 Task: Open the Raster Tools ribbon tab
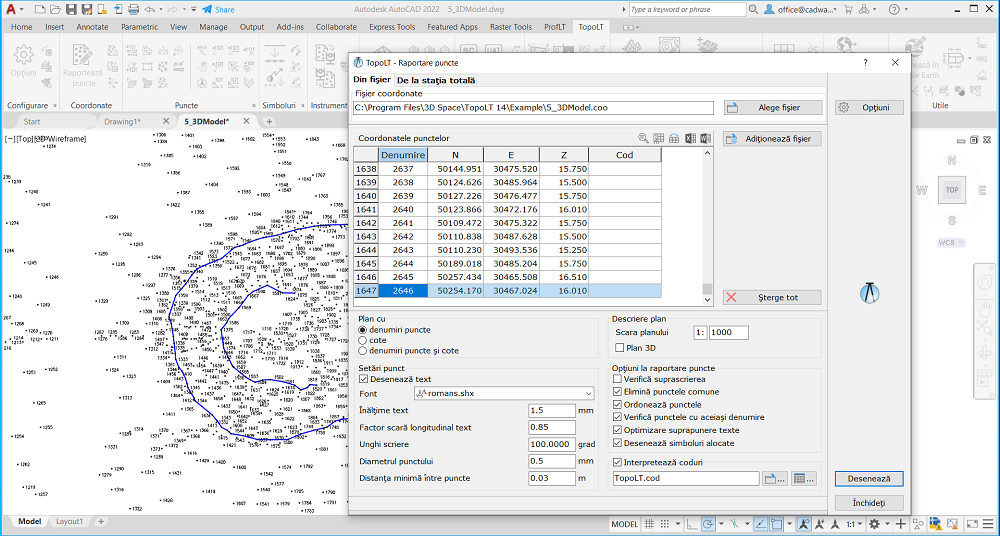click(x=510, y=27)
